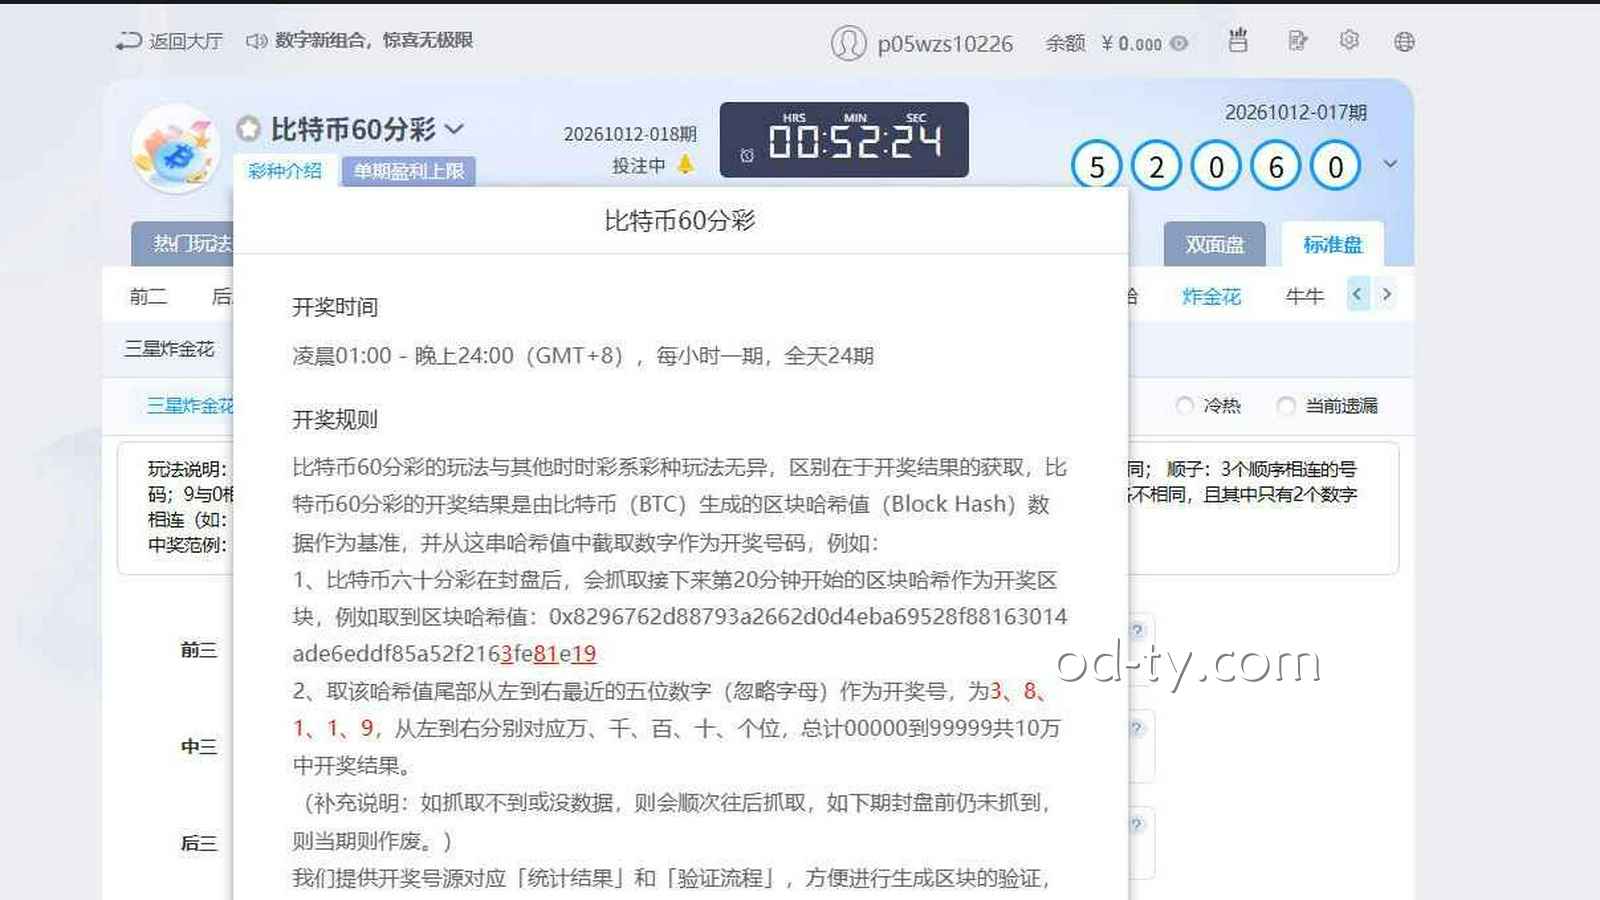Click the 返回大厅 return arrow icon

(x=129, y=41)
